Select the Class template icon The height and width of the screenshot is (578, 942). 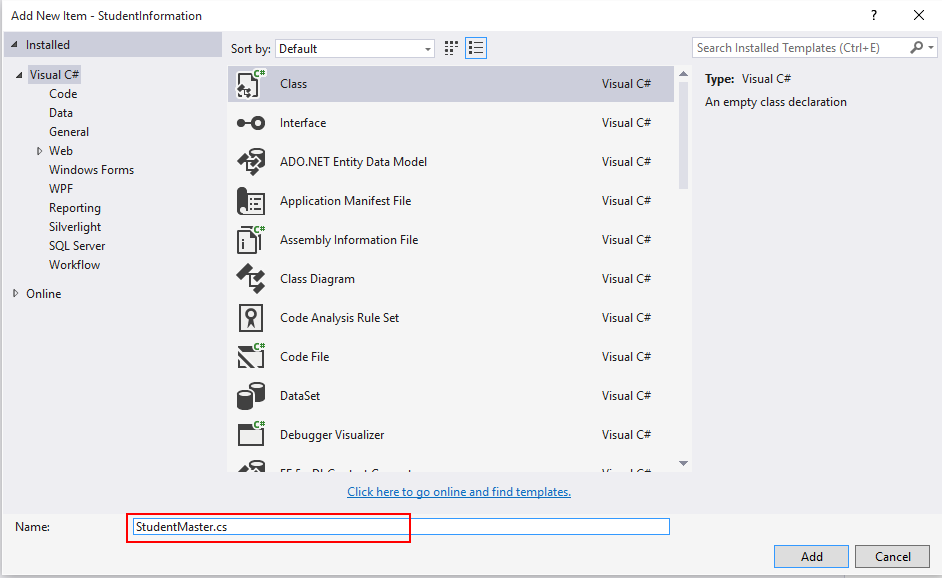250,84
